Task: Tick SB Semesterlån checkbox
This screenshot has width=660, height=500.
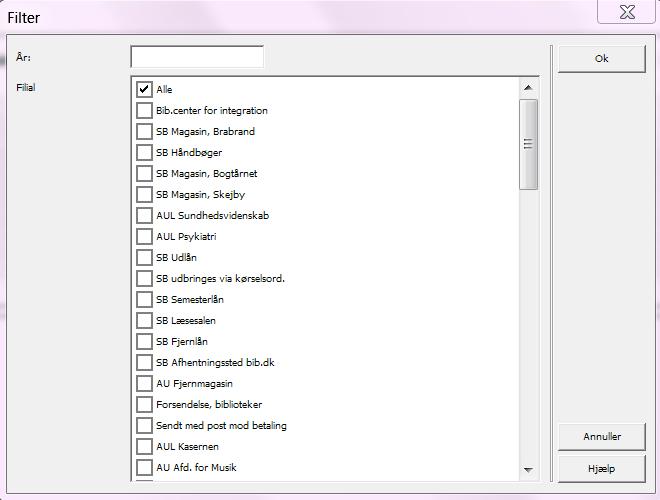Action: pos(144,300)
